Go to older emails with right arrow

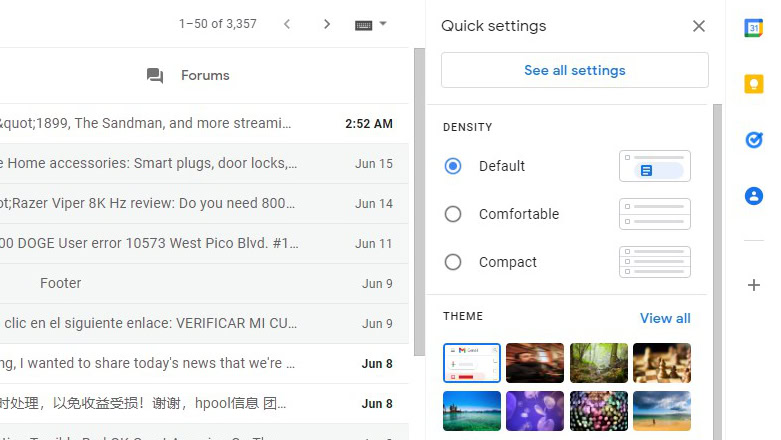pyautogui.click(x=326, y=24)
